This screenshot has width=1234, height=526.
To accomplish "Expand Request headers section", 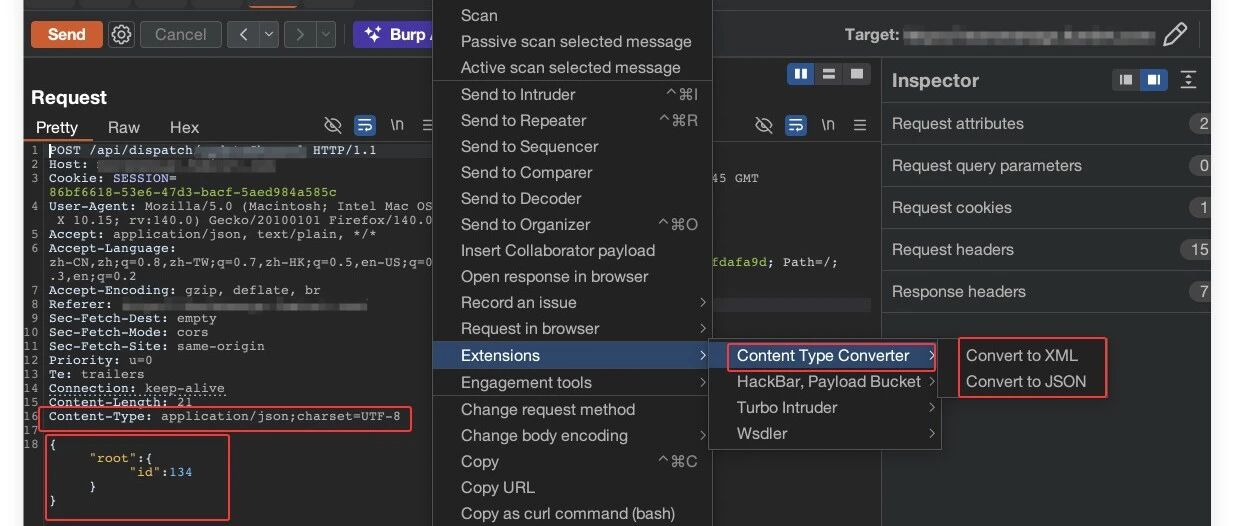I will pos(1047,250).
